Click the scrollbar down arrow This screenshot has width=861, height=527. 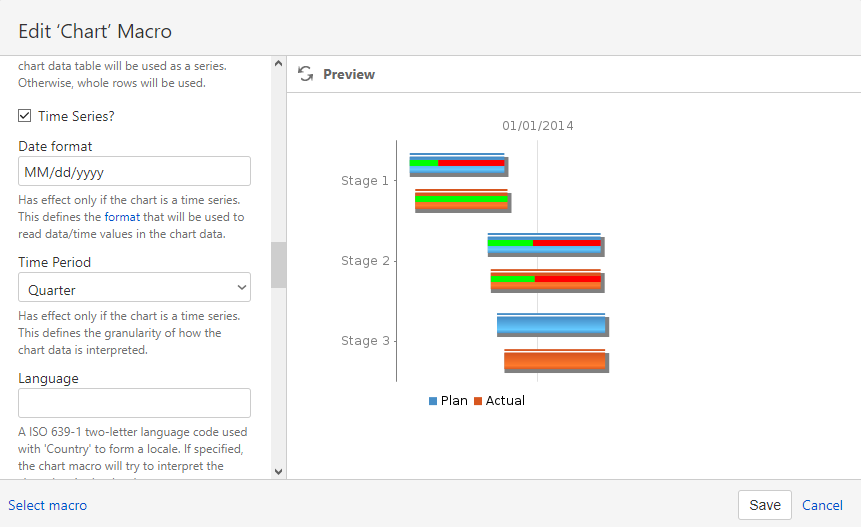tap(278, 472)
